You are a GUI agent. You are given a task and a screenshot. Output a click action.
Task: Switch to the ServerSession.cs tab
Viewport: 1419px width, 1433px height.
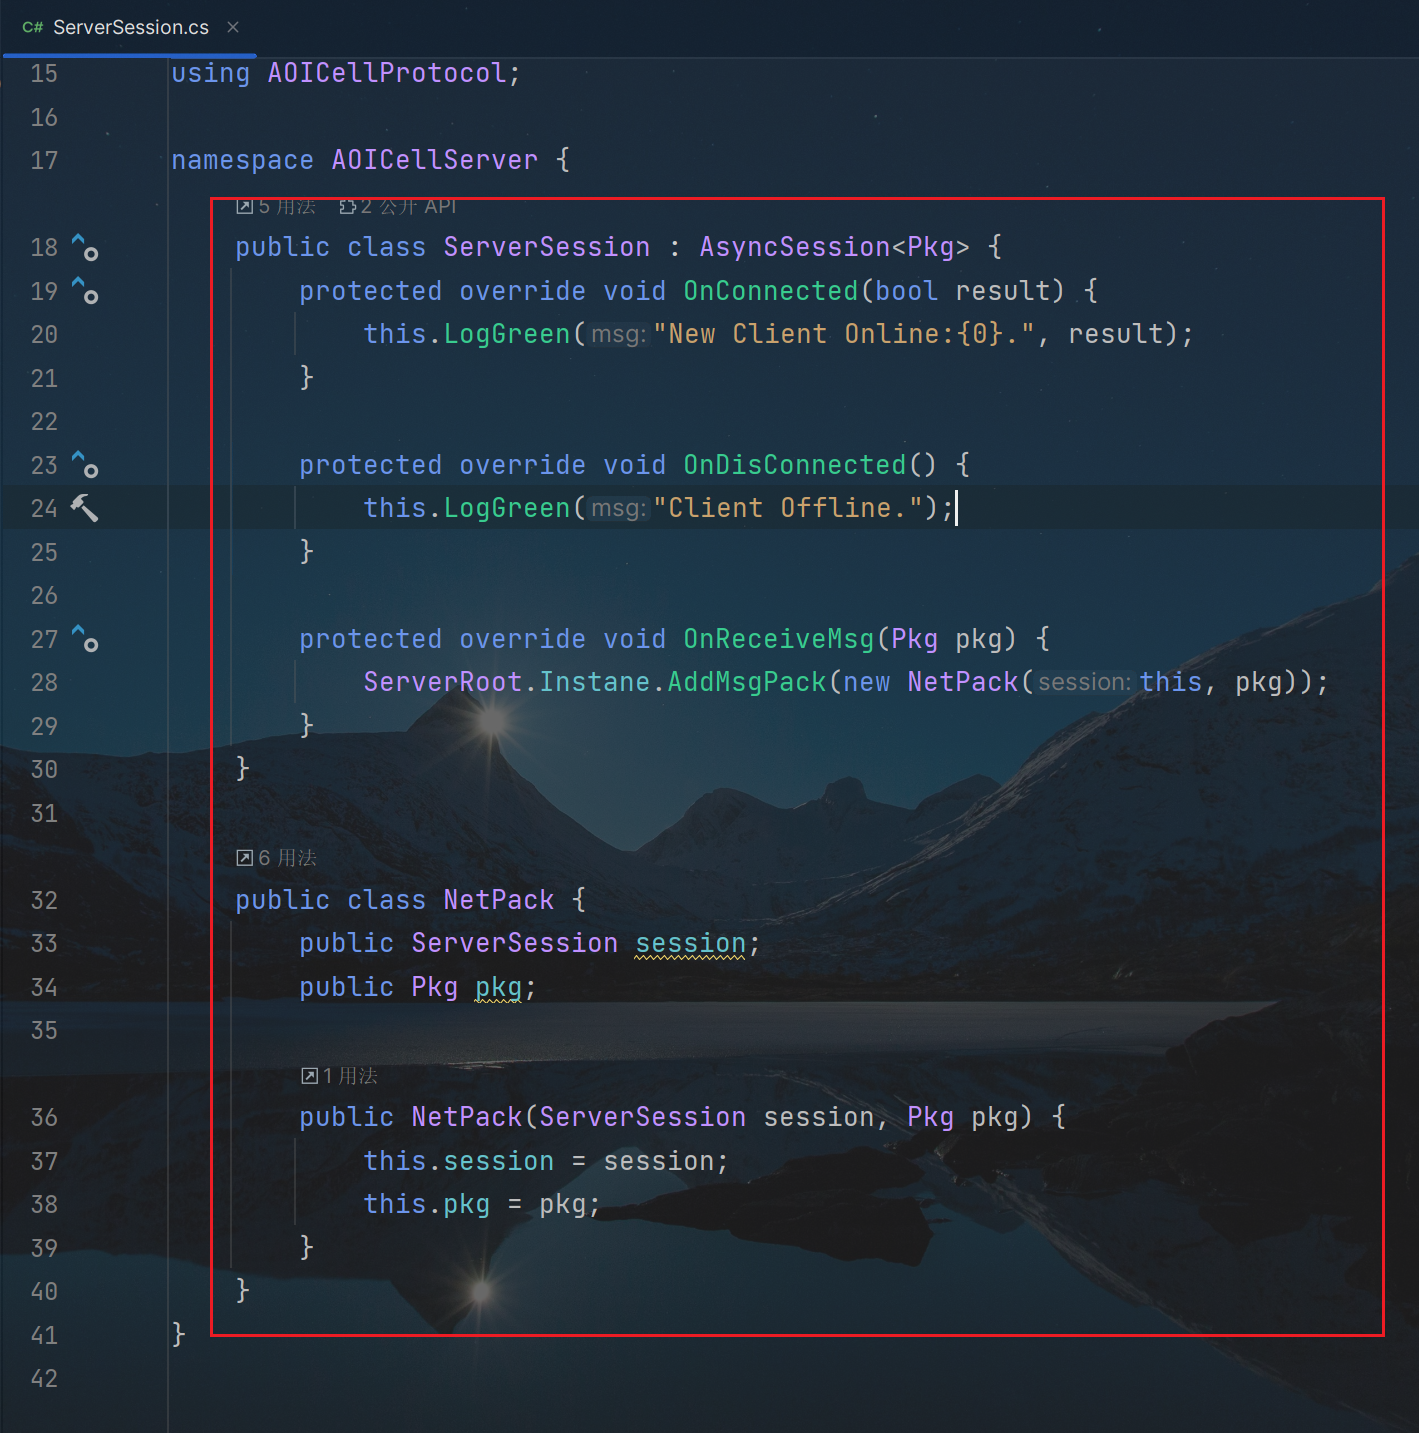tap(130, 27)
